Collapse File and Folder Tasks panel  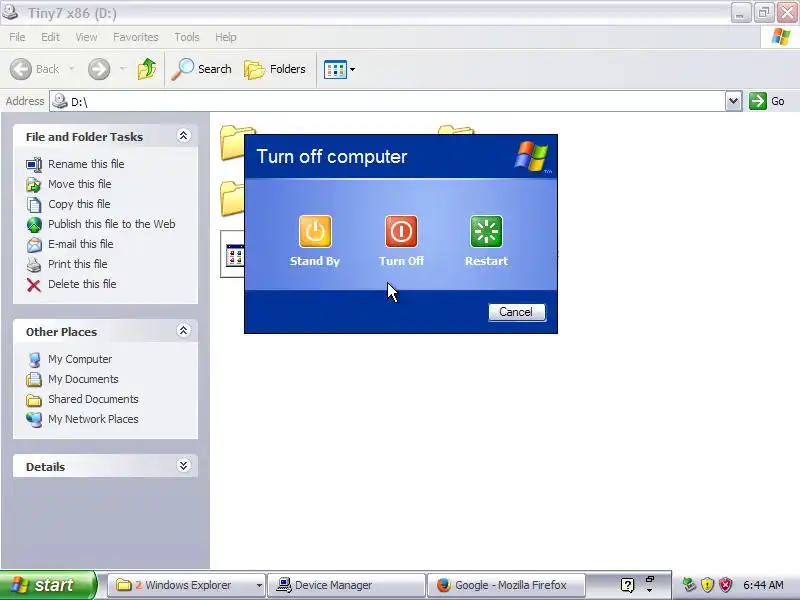[183, 136]
